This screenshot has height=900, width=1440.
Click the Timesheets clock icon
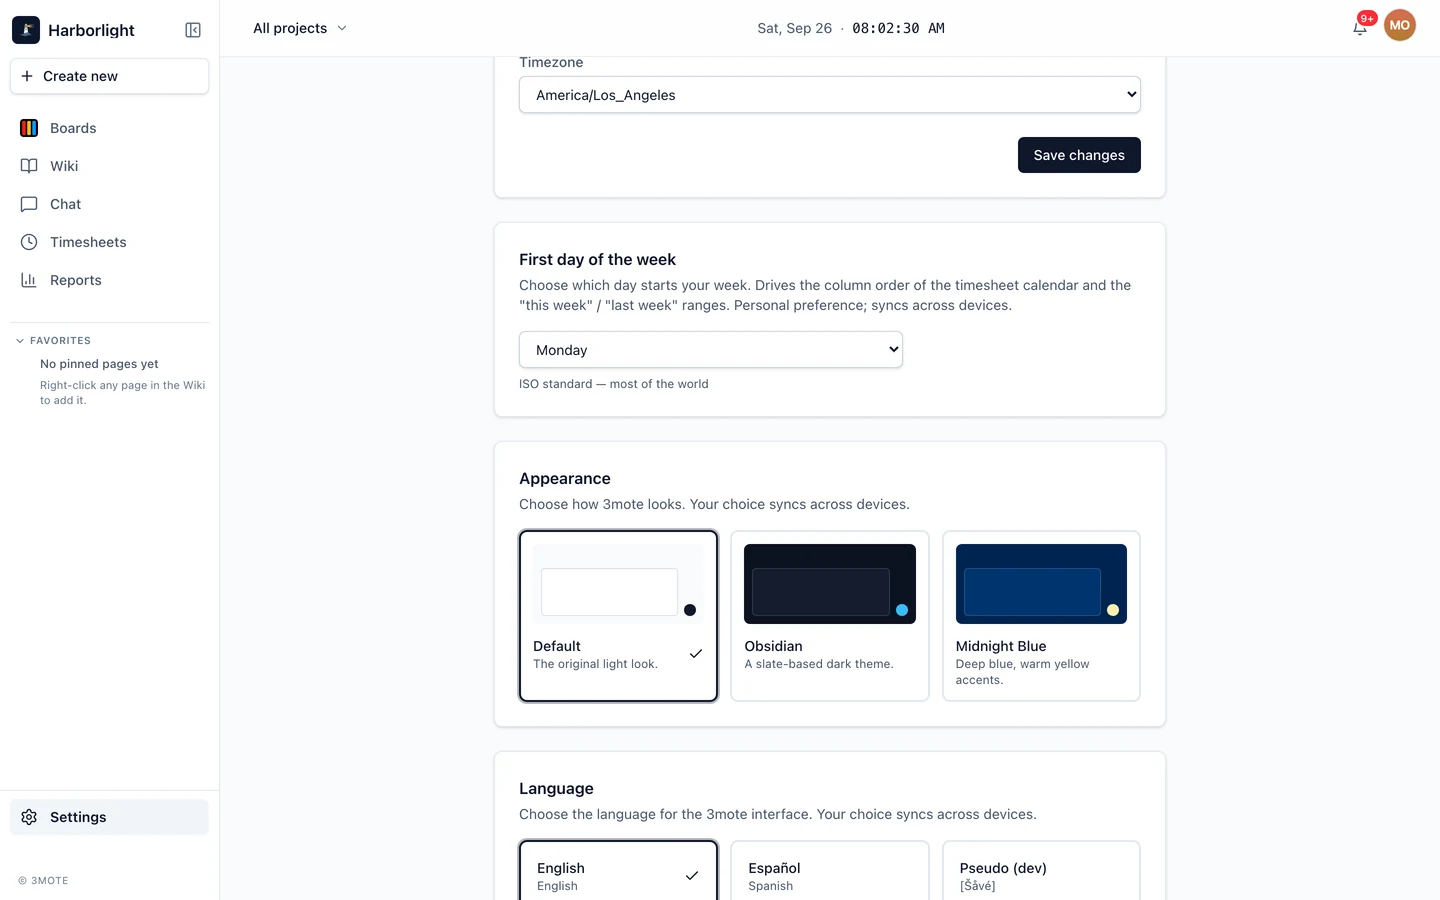[x=29, y=242]
